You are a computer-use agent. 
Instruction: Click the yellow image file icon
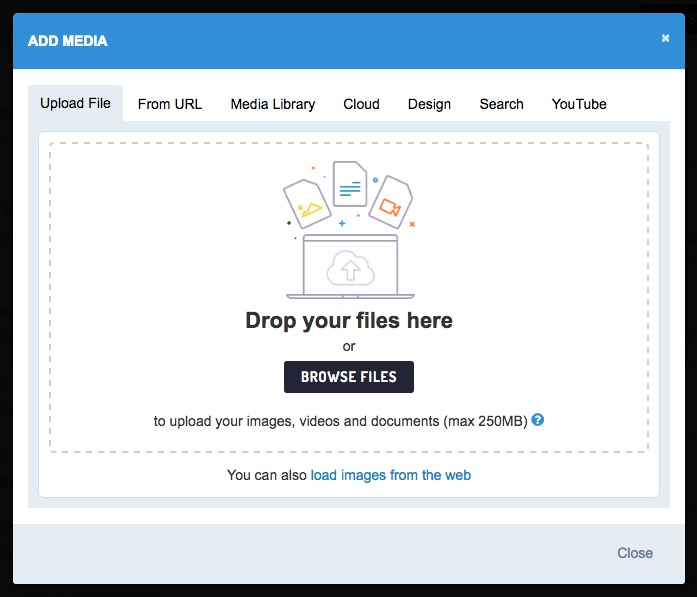307,203
